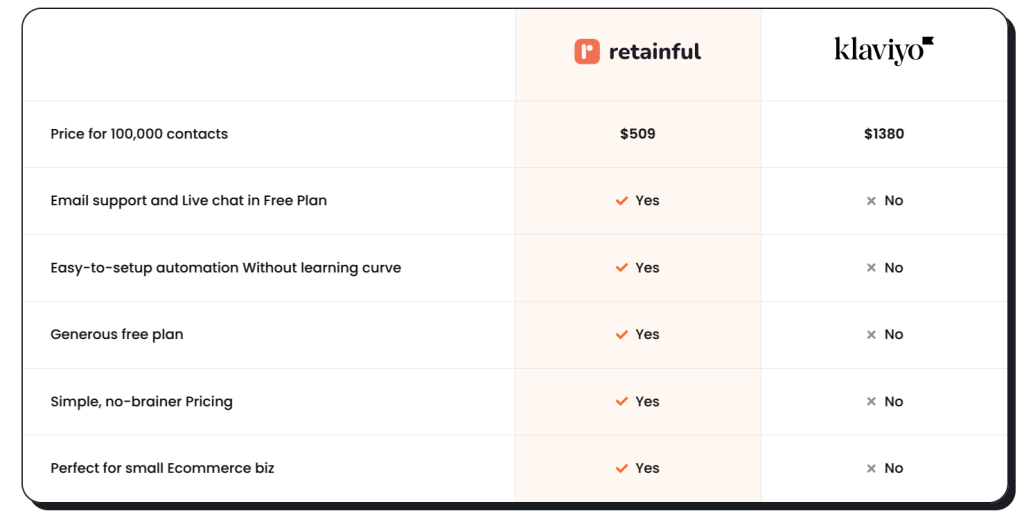Click the Email support and Live chat label
The height and width of the screenshot is (520, 1024).
tap(189, 201)
